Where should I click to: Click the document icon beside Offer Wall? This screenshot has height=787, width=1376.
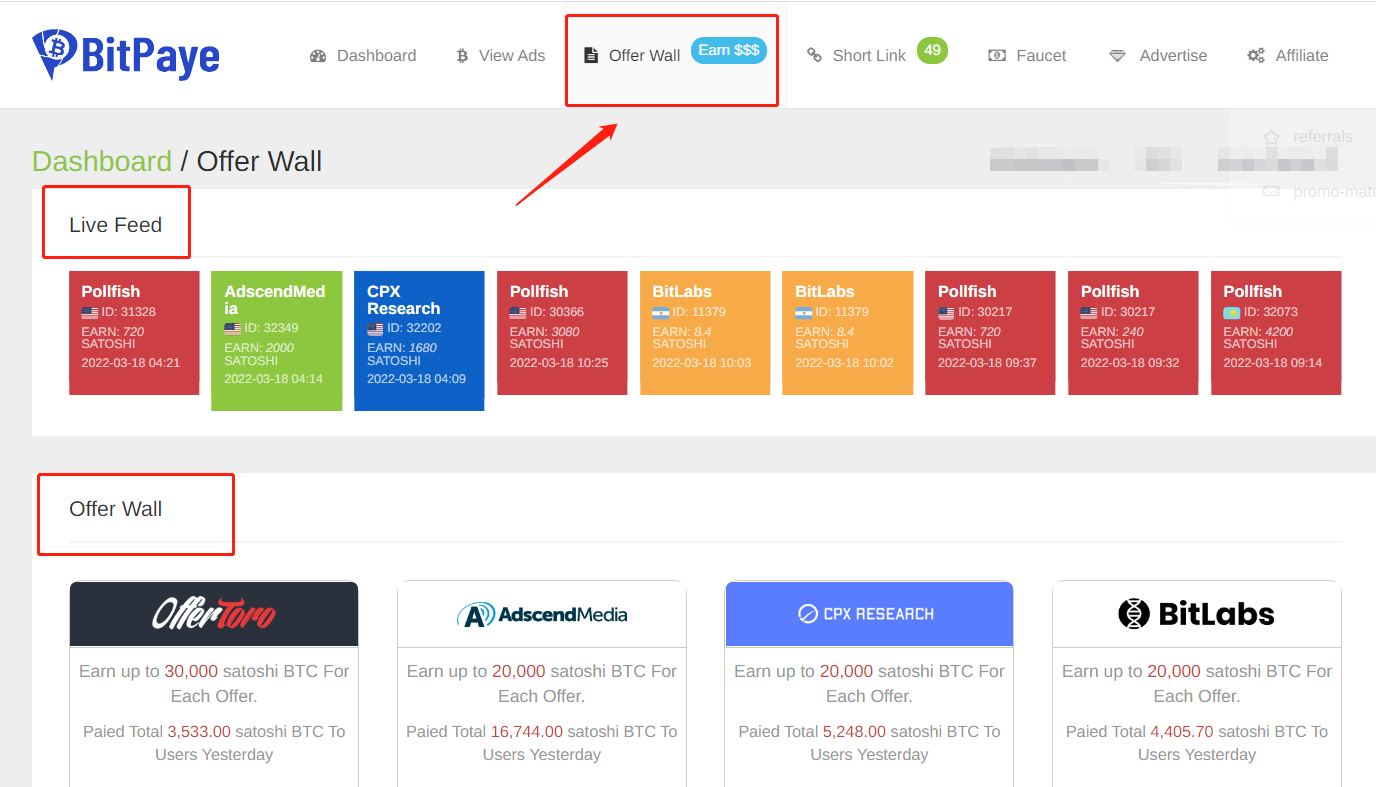pyautogui.click(x=591, y=55)
